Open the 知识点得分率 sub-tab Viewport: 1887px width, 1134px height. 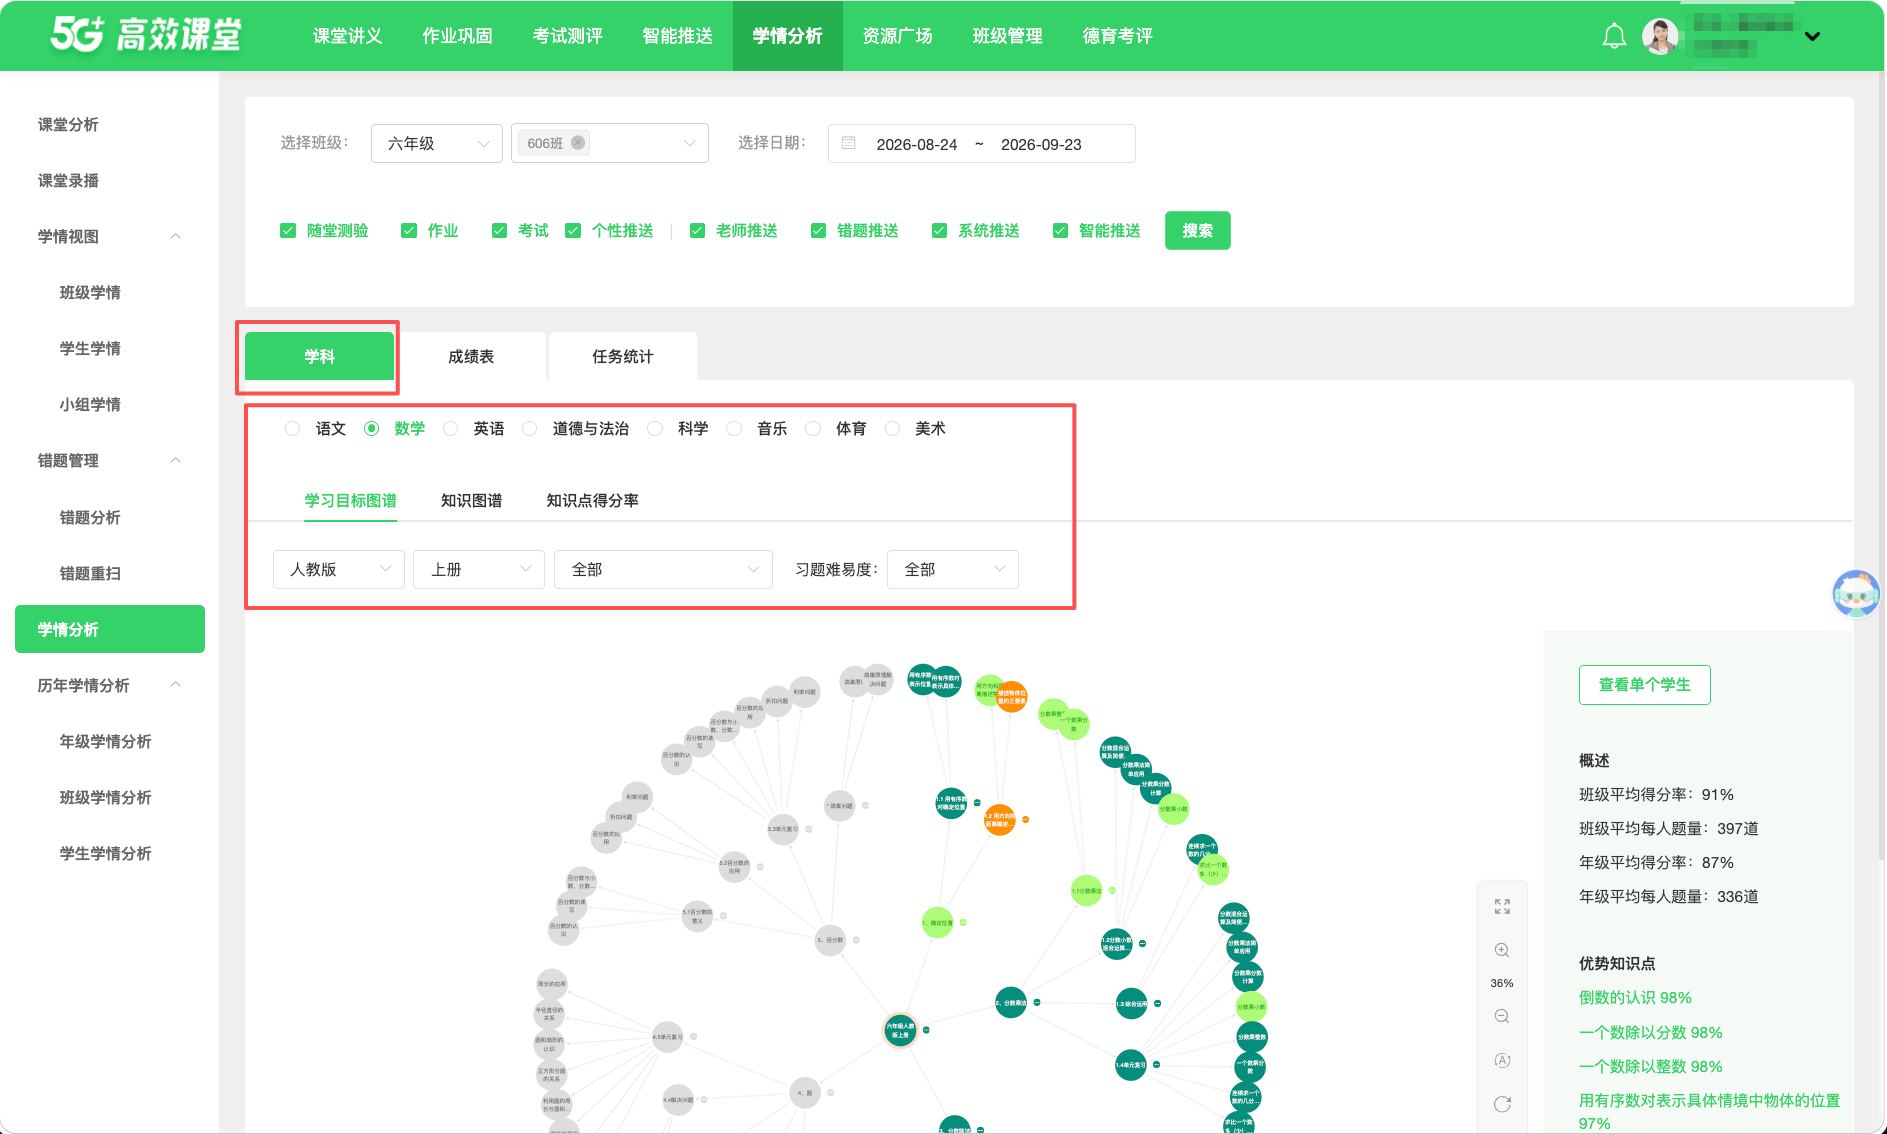tap(592, 500)
